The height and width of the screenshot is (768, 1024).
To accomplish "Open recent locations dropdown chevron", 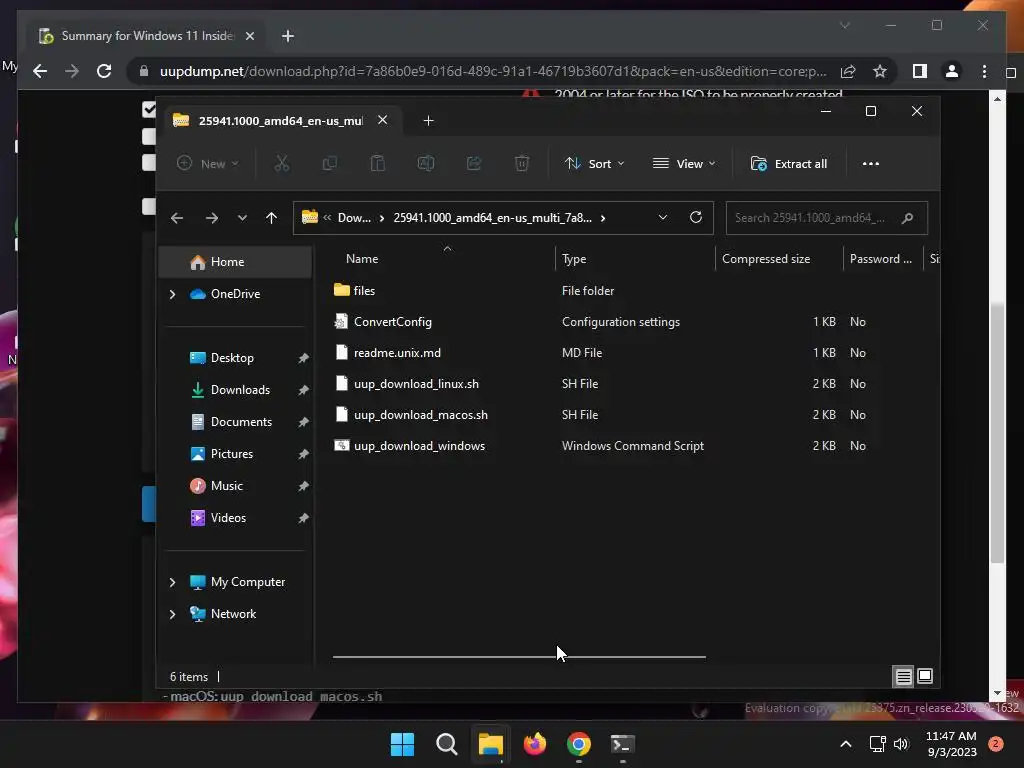I will 242,218.
